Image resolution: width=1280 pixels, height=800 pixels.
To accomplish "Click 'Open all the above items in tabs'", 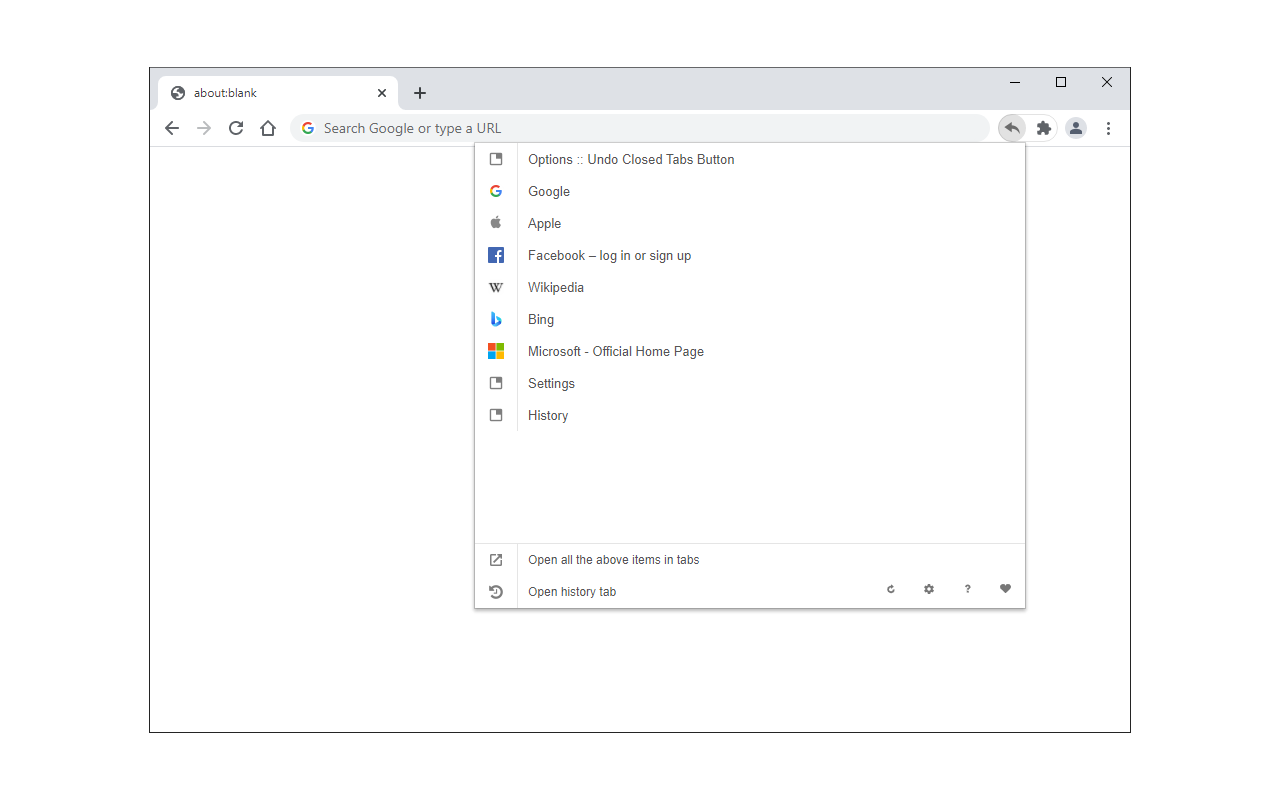I will [x=613, y=559].
